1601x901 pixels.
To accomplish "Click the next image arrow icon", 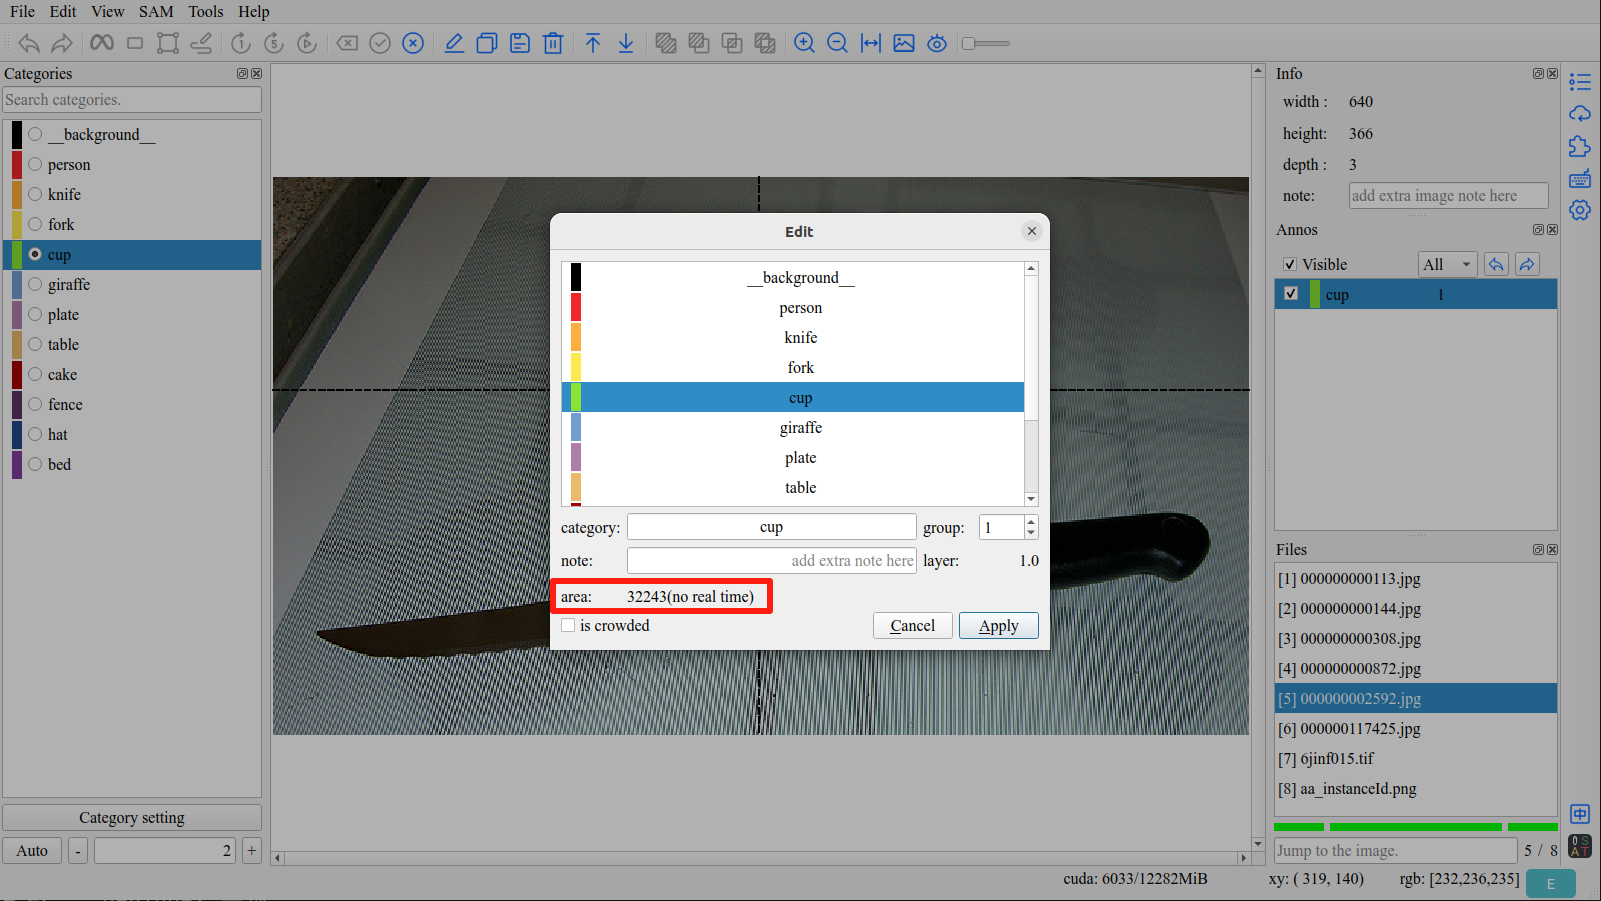I will tap(62, 43).
